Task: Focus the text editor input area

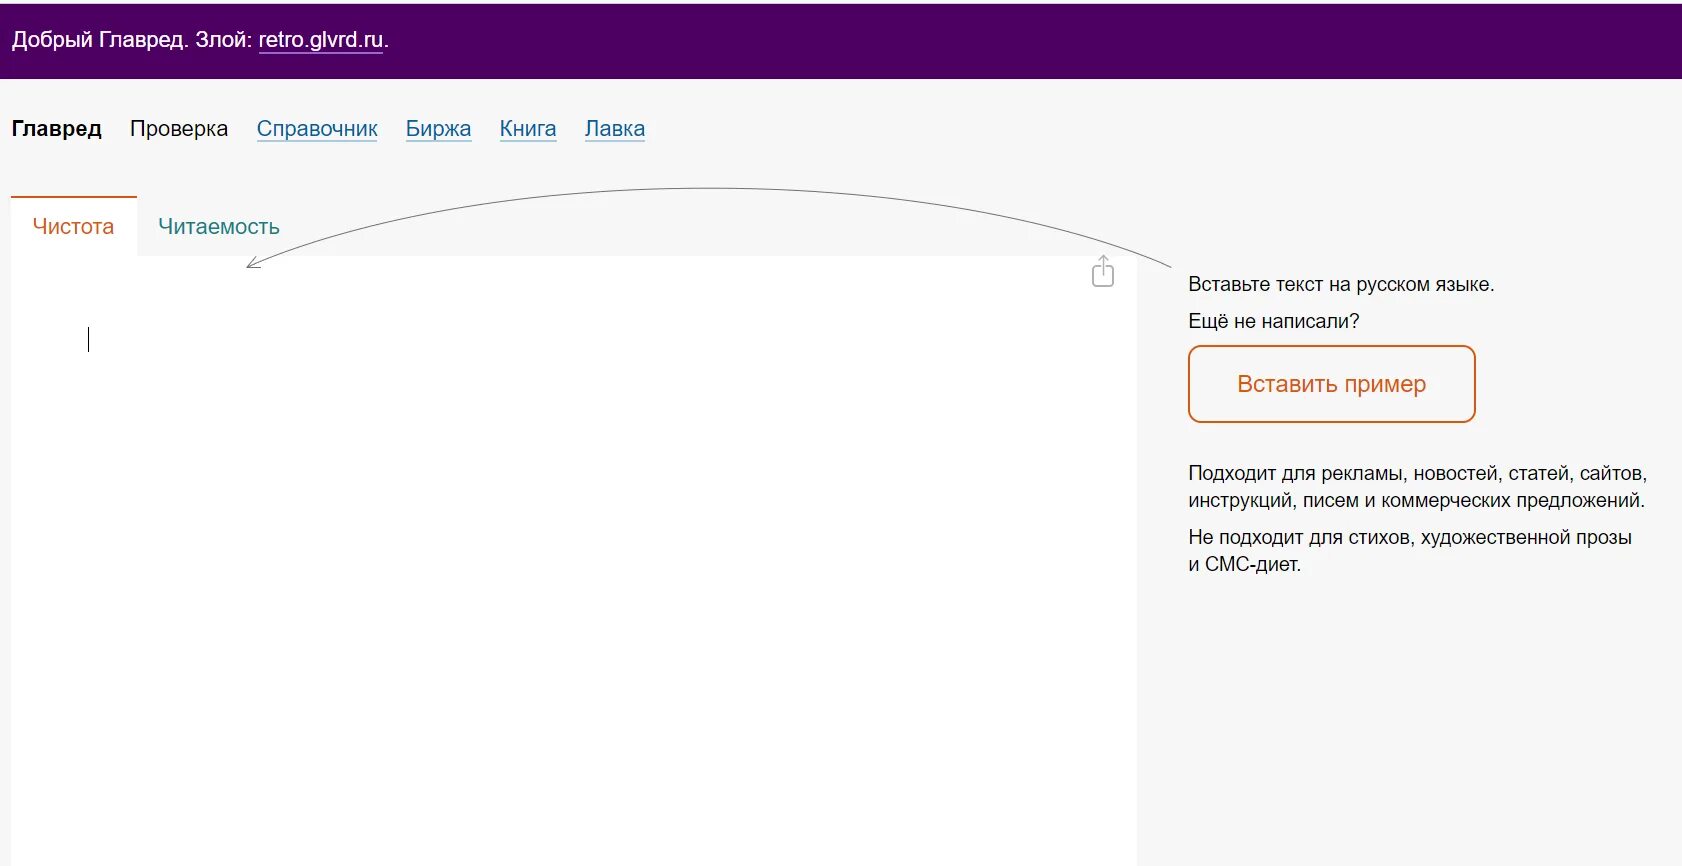Action: click(574, 560)
